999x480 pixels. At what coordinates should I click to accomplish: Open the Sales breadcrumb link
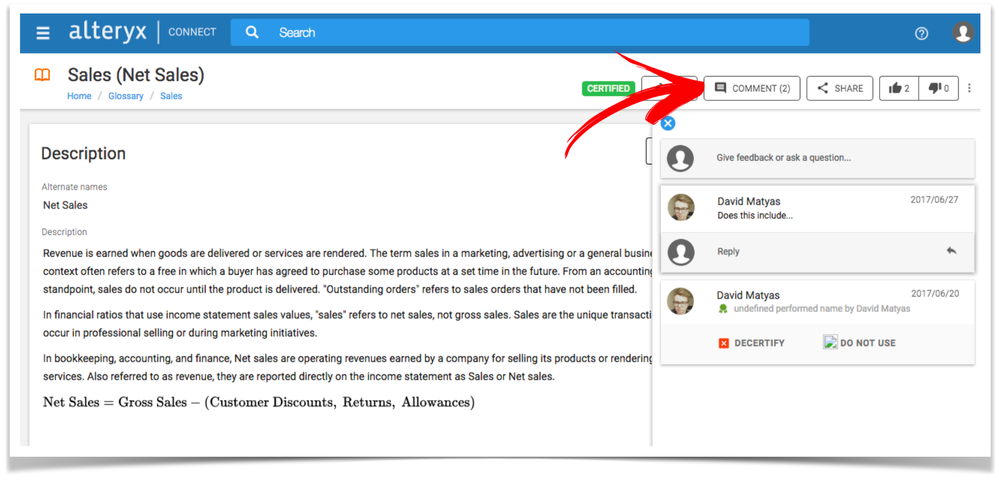pos(171,96)
